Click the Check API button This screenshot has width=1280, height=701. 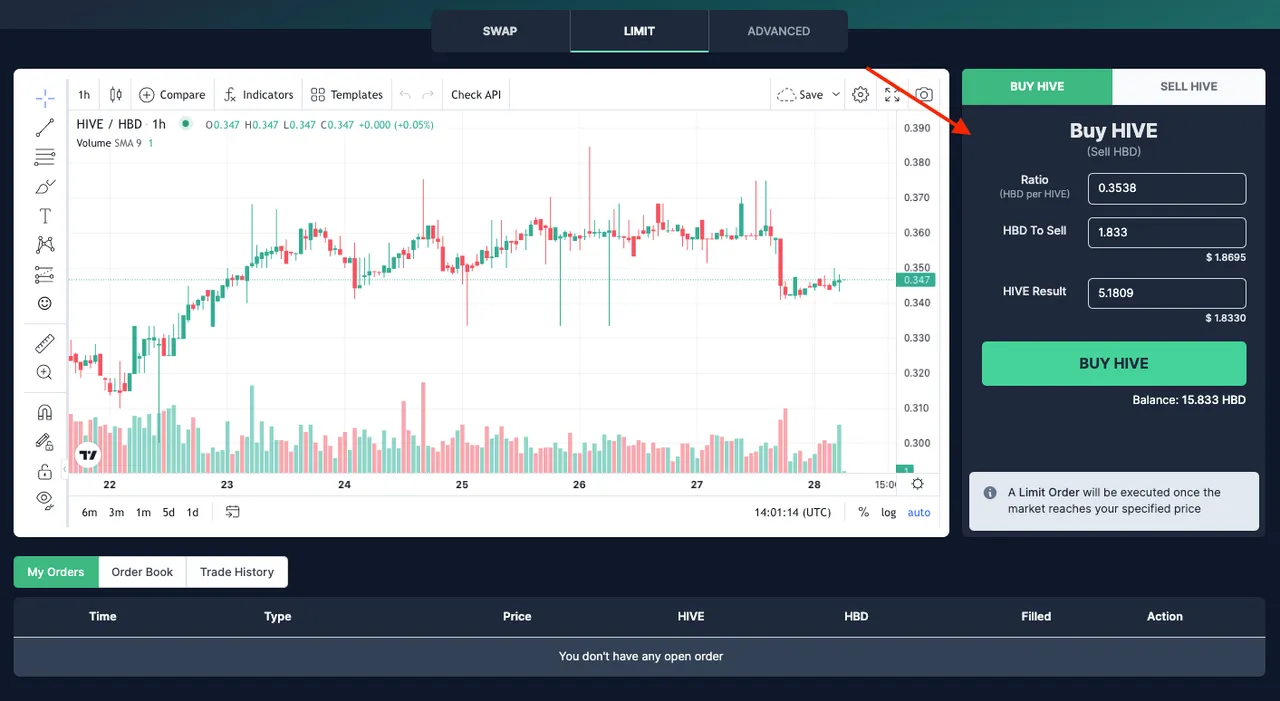tap(476, 95)
